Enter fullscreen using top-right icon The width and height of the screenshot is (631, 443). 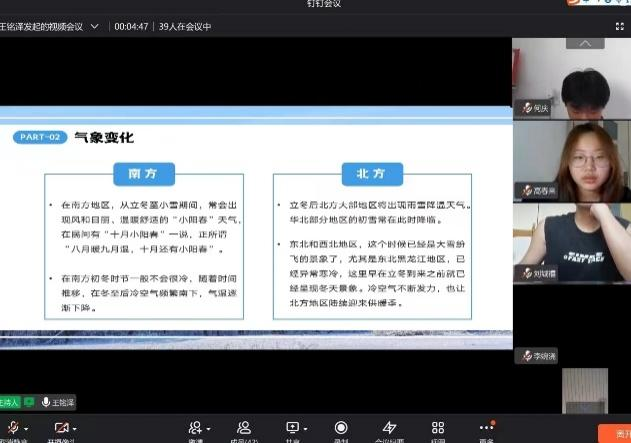point(619,27)
